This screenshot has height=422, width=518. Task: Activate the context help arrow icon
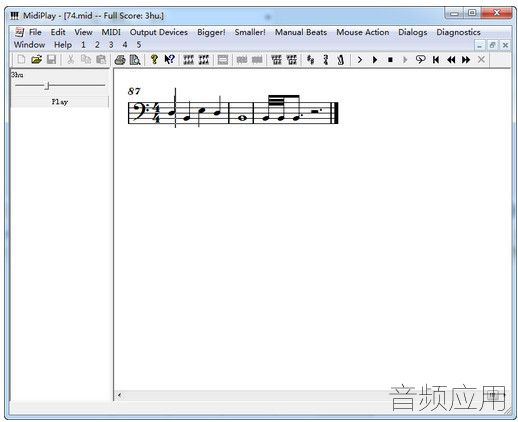(170, 60)
